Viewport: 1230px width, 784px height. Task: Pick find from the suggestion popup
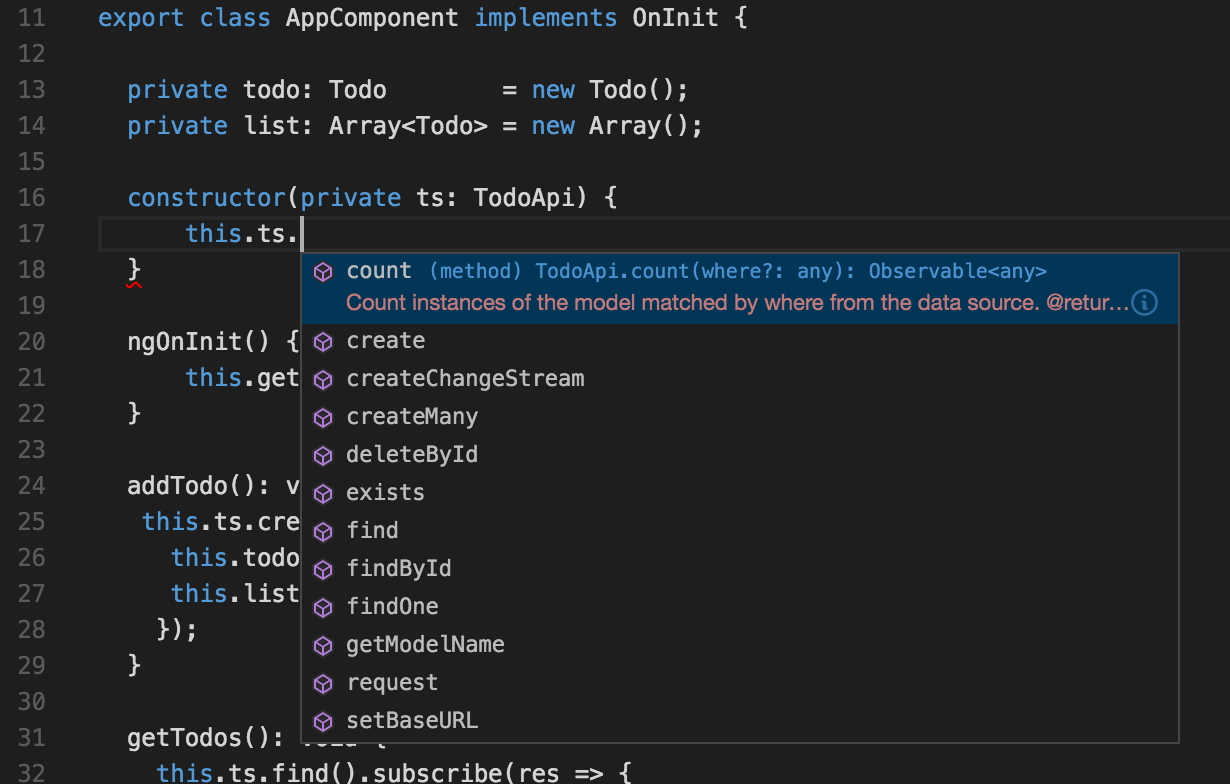click(x=372, y=530)
